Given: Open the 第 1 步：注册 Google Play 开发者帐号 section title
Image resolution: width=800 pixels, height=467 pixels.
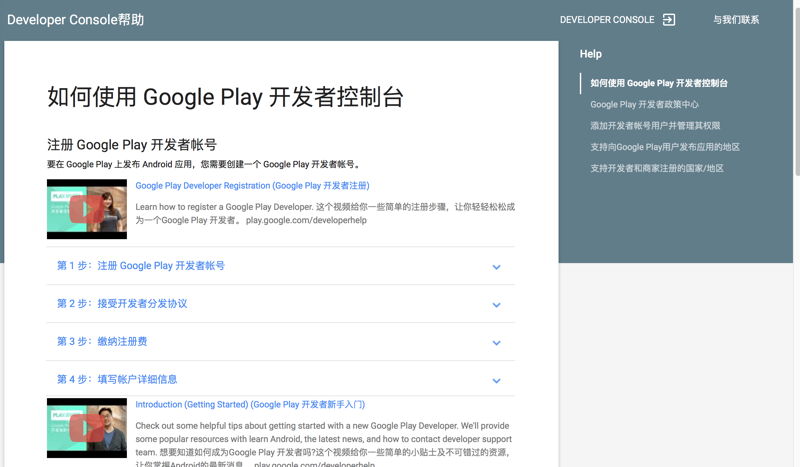Looking at the screenshot, I should pyautogui.click(x=141, y=266).
